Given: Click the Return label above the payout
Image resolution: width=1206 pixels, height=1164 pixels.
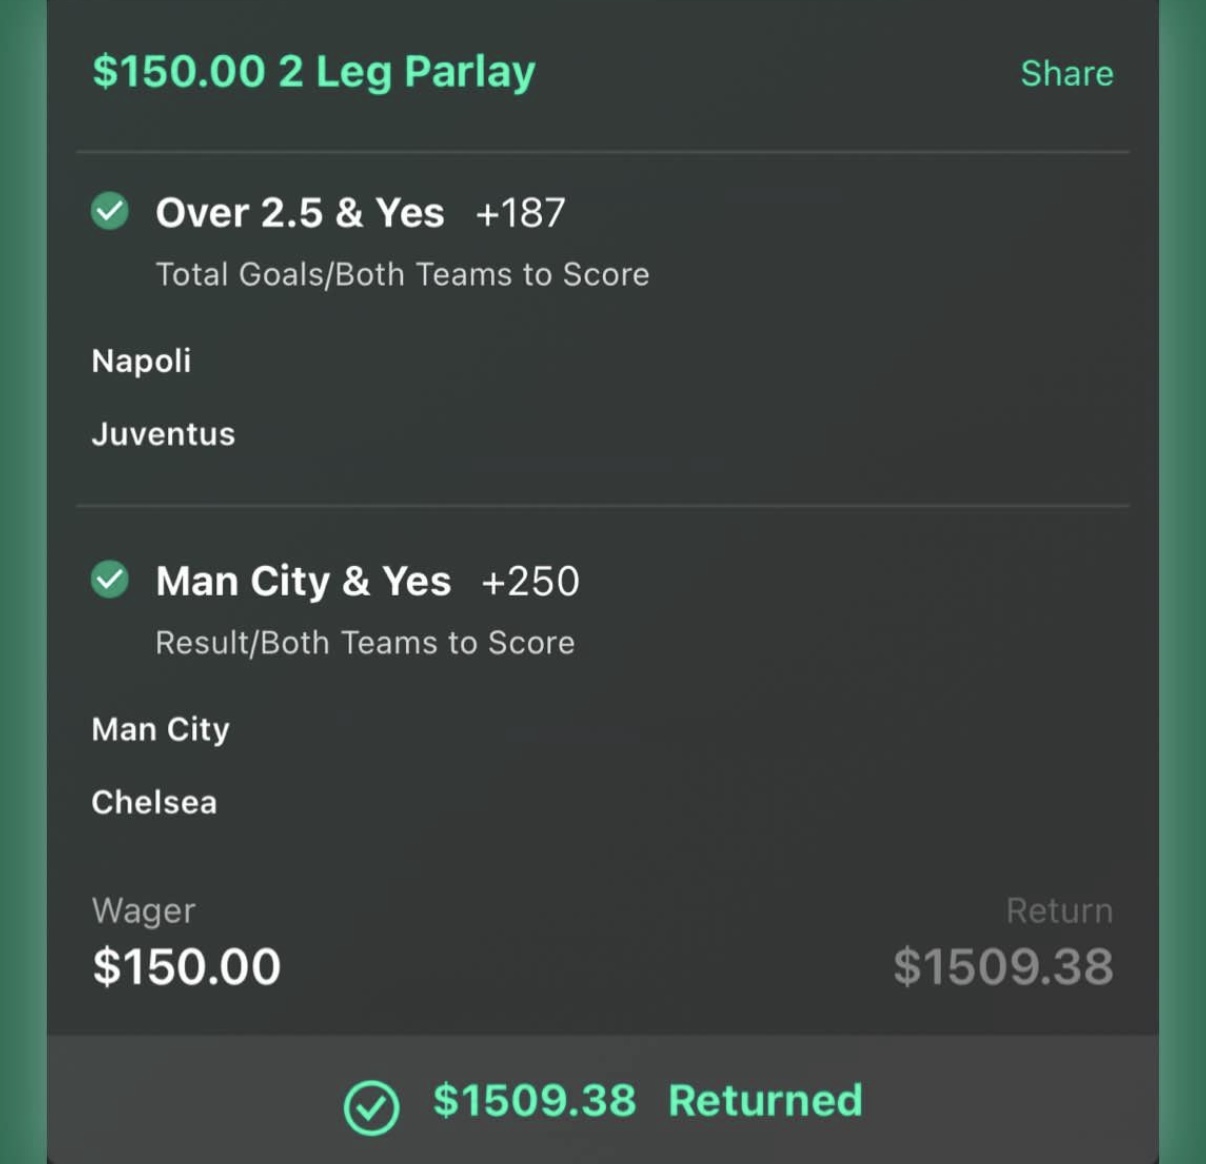Looking at the screenshot, I should pyautogui.click(x=1059, y=910).
